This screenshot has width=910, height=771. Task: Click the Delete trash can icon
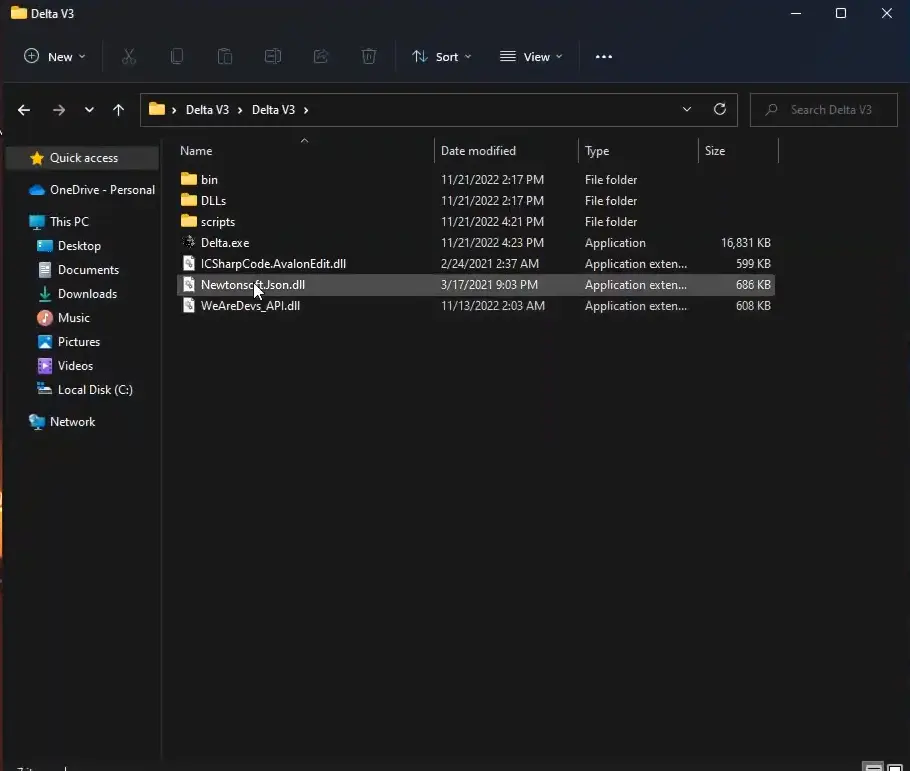point(369,57)
